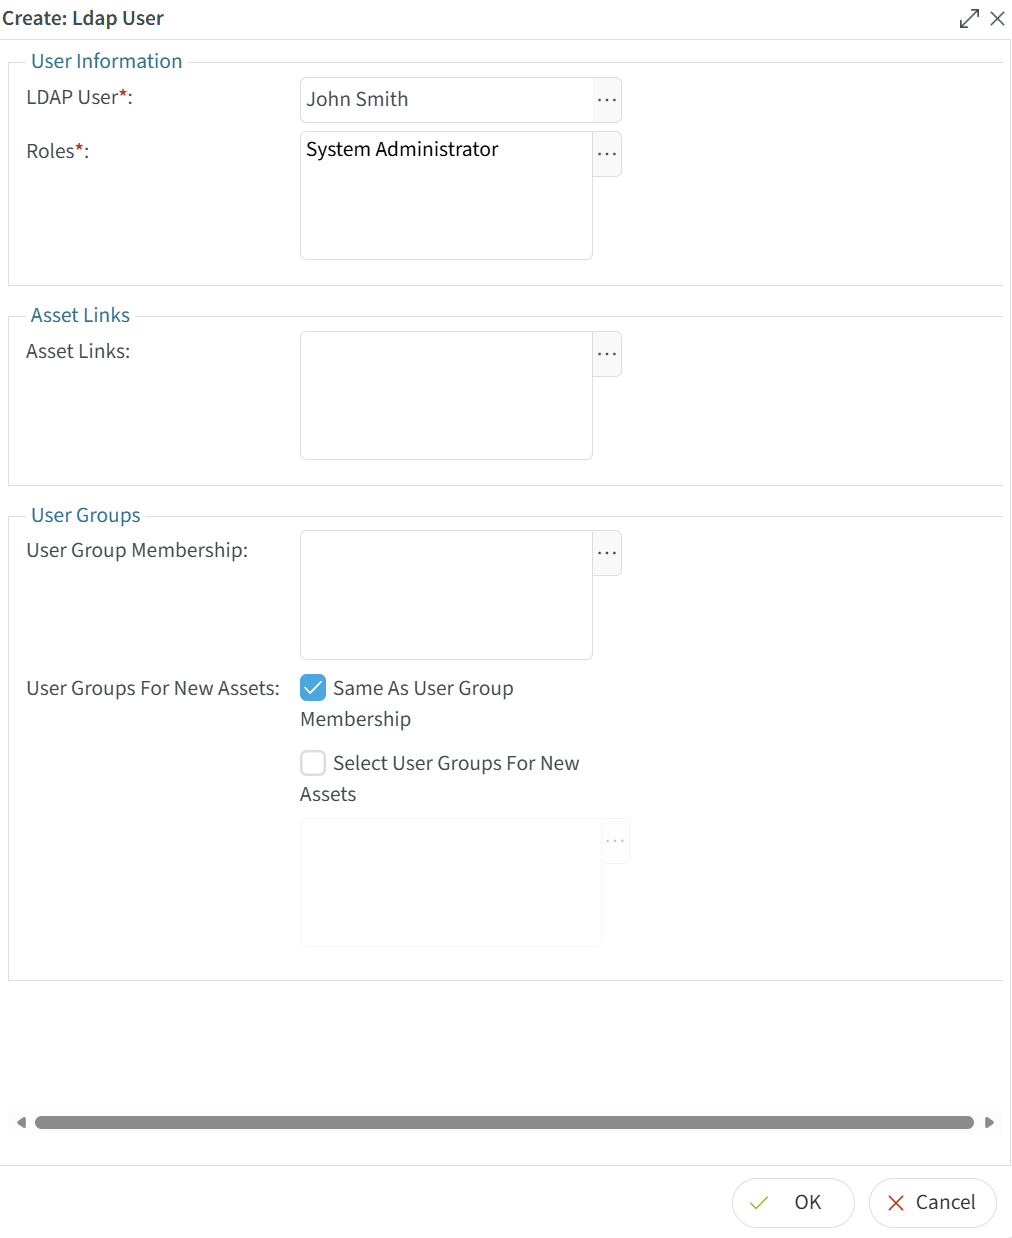Cancel creating the LDAP user
This screenshot has width=1012, height=1238.
(x=932, y=1203)
